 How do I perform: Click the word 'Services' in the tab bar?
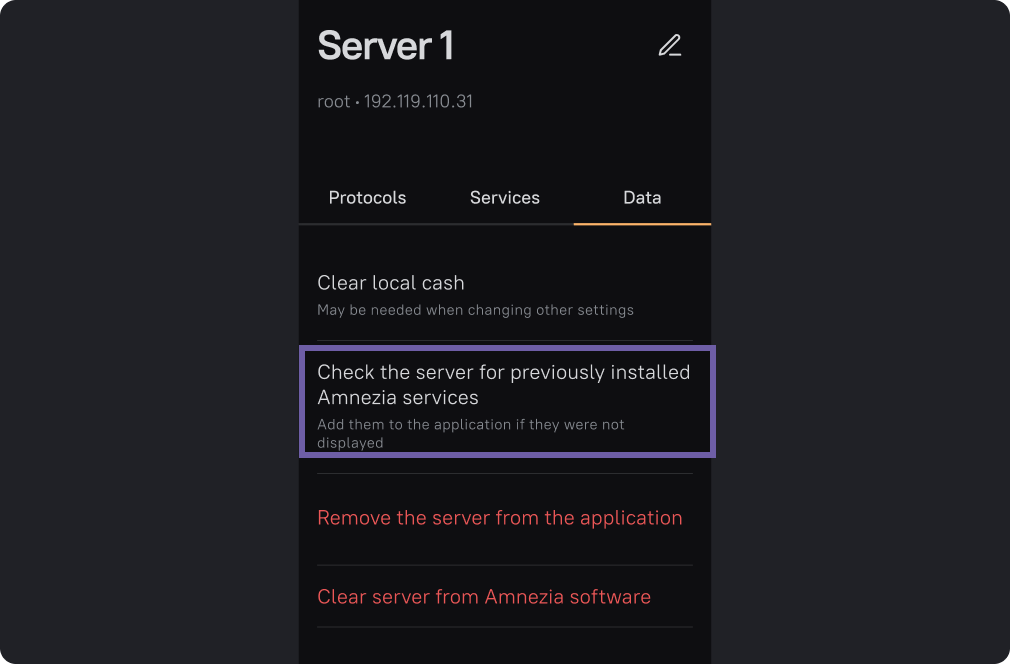(504, 198)
